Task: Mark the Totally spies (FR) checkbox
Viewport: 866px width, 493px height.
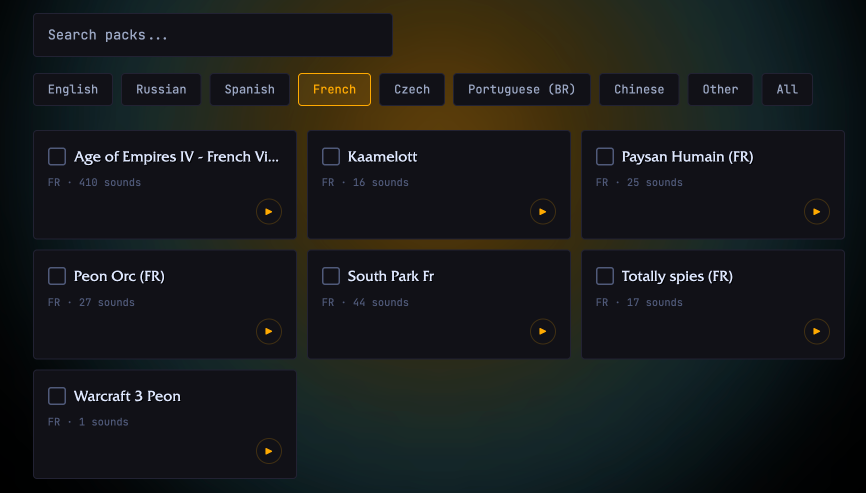Action: tap(605, 276)
